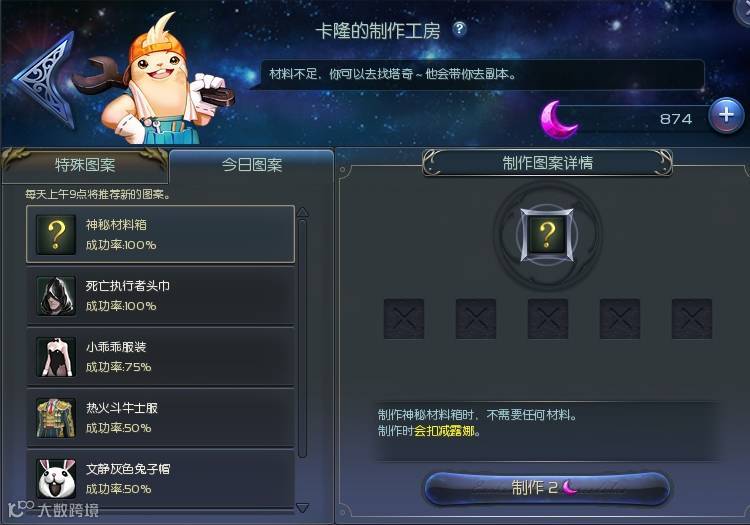Switch to the 今日图案 tab
Image resolution: width=750 pixels, height=525 pixels.
(x=252, y=165)
